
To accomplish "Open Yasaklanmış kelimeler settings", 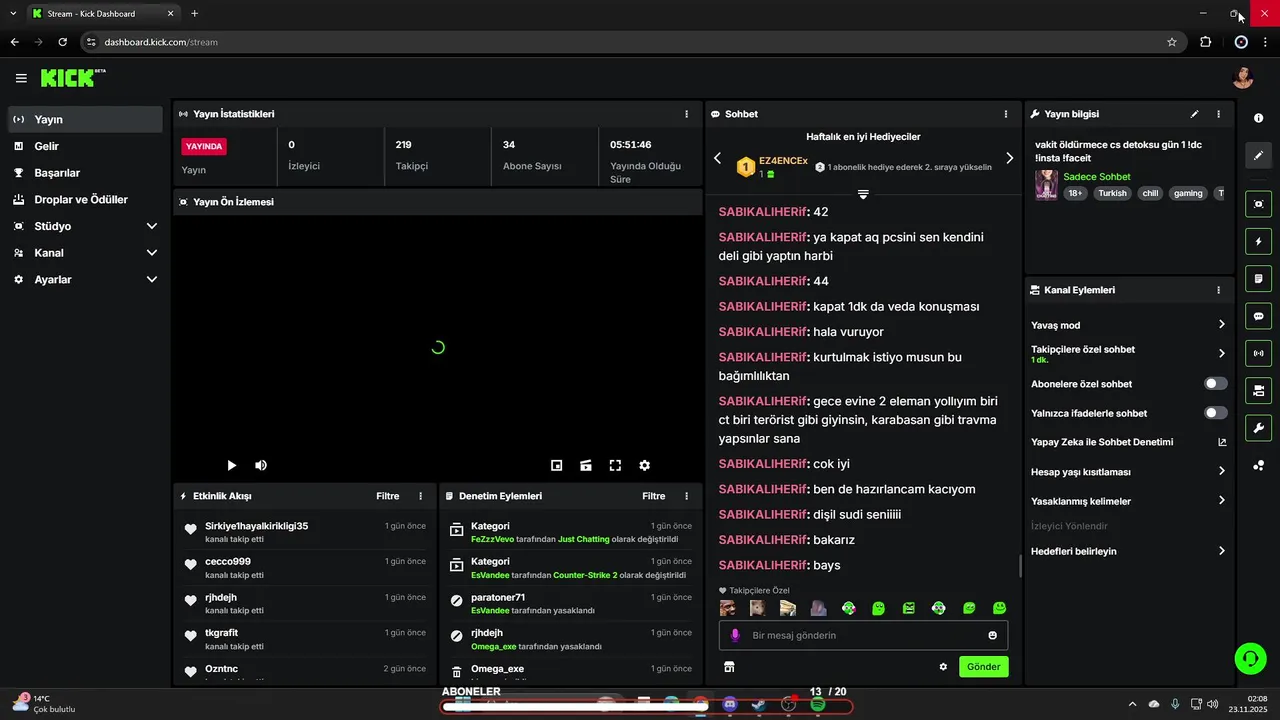I will [x=1129, y=501].
